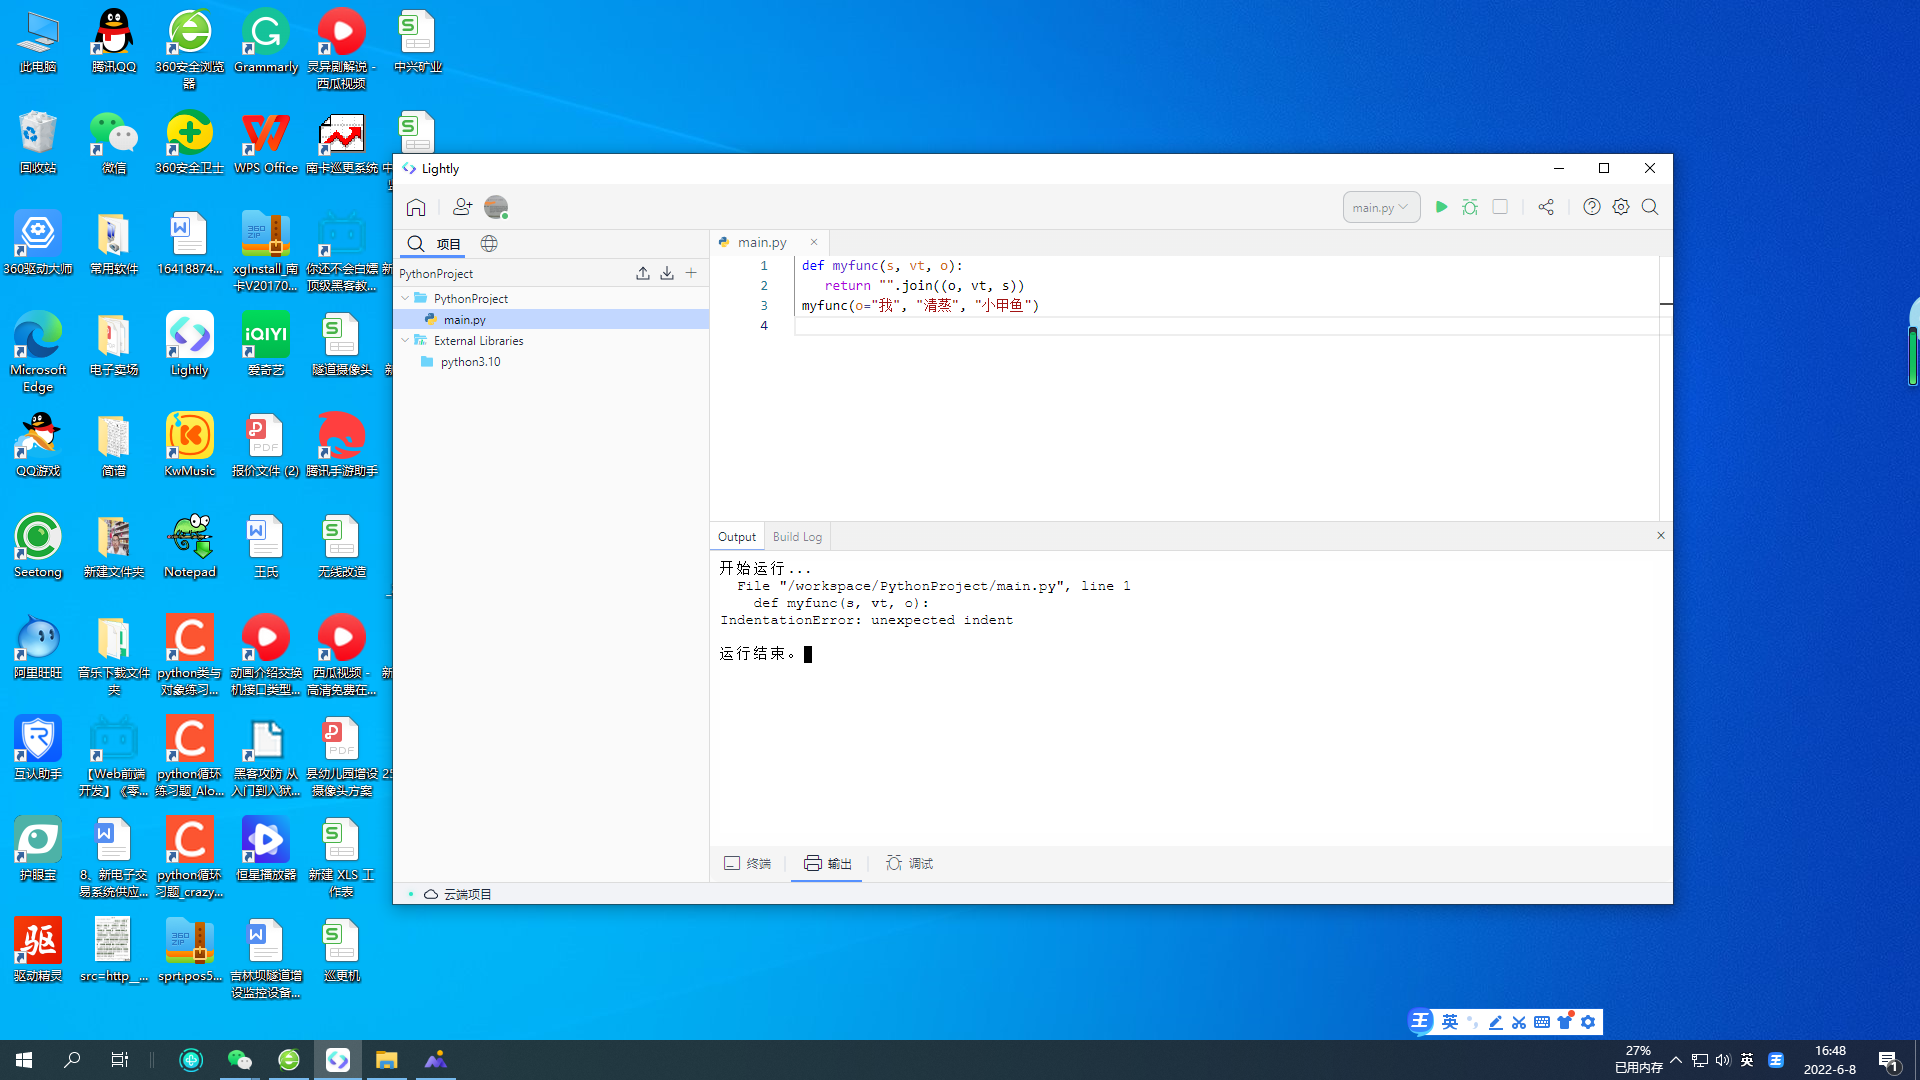Open the 终端 terminal panel
Image resolution: width=1920 pixels, height=1080 pixels.
748,863
